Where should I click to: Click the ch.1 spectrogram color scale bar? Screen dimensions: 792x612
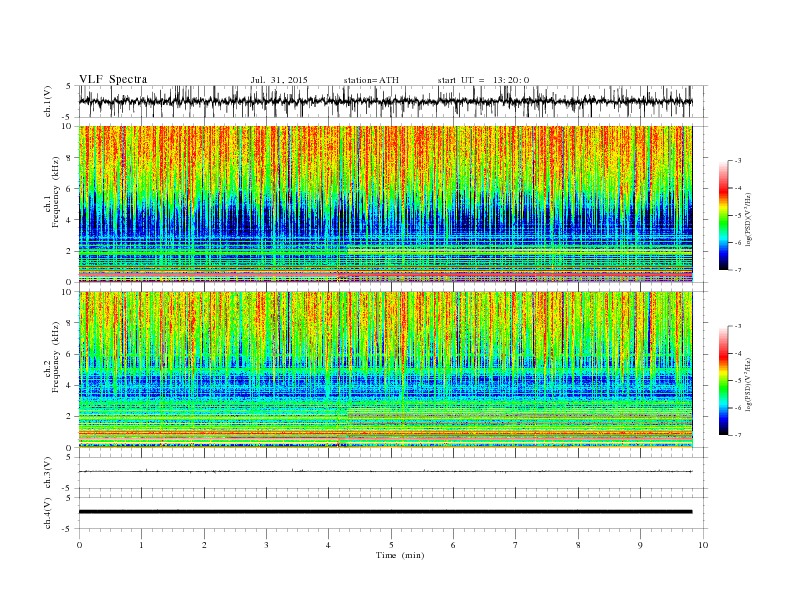coord(724,215)
